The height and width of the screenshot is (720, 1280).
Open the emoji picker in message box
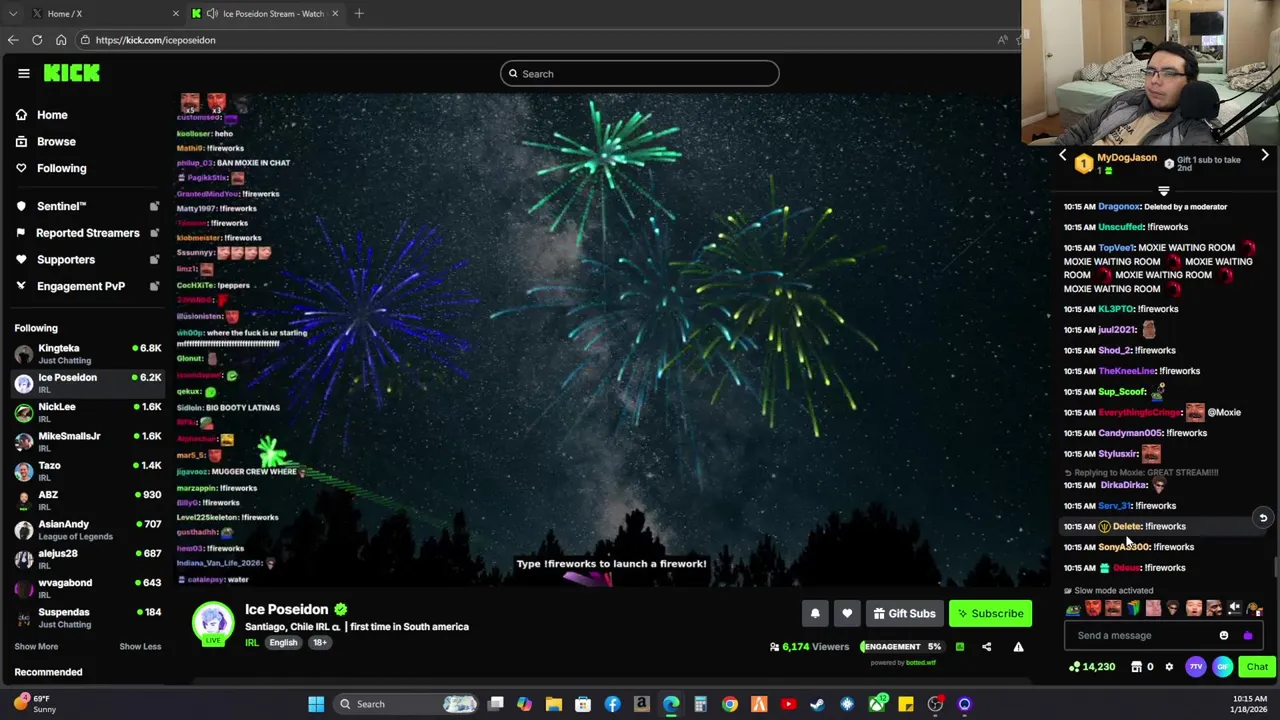click(1224, 636)
